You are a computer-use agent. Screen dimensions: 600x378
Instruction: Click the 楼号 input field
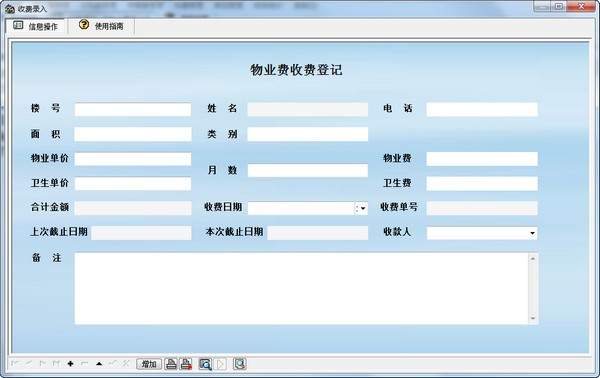click(x=133, y=109)
